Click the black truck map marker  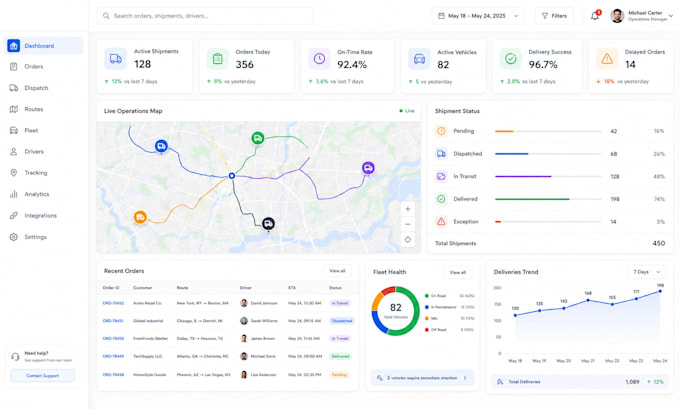point(268,224)
